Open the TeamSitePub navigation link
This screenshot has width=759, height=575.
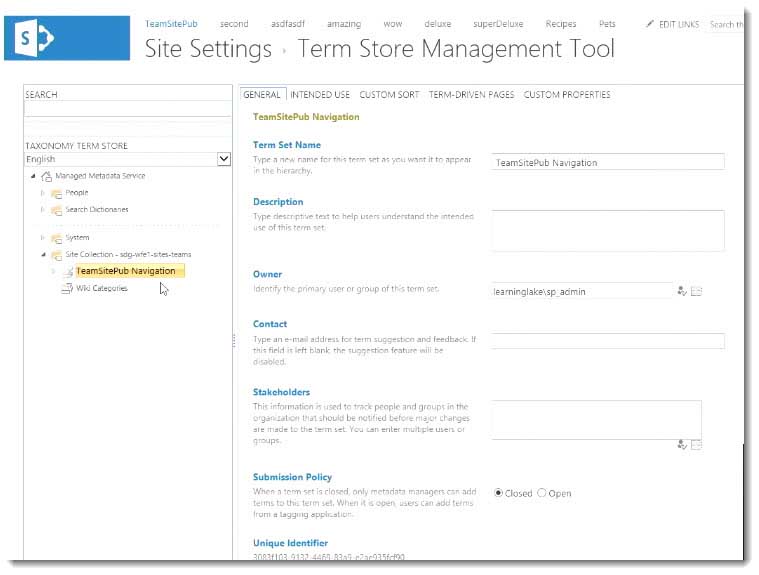pos(171,24)
